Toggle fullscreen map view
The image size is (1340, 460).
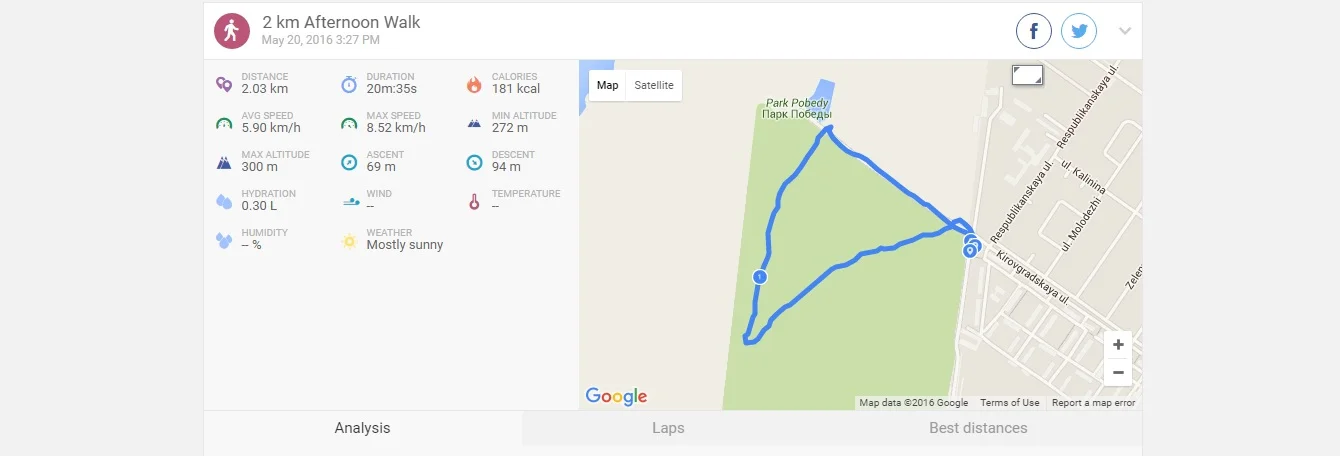coord(1027,75)
